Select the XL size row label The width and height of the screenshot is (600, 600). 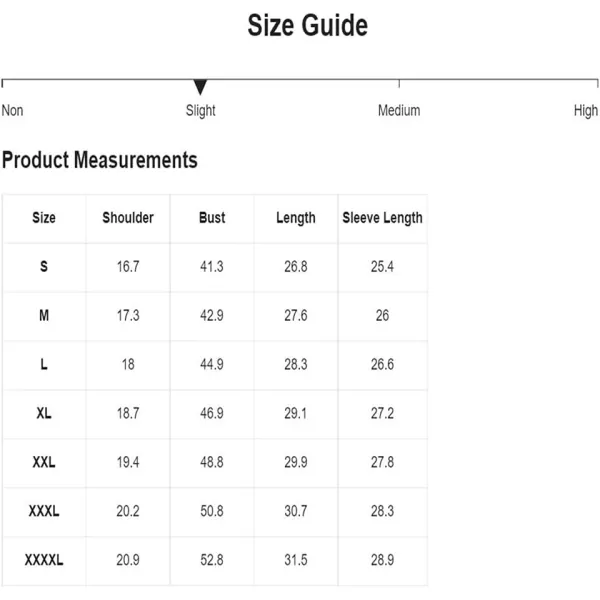click(44, 413)
